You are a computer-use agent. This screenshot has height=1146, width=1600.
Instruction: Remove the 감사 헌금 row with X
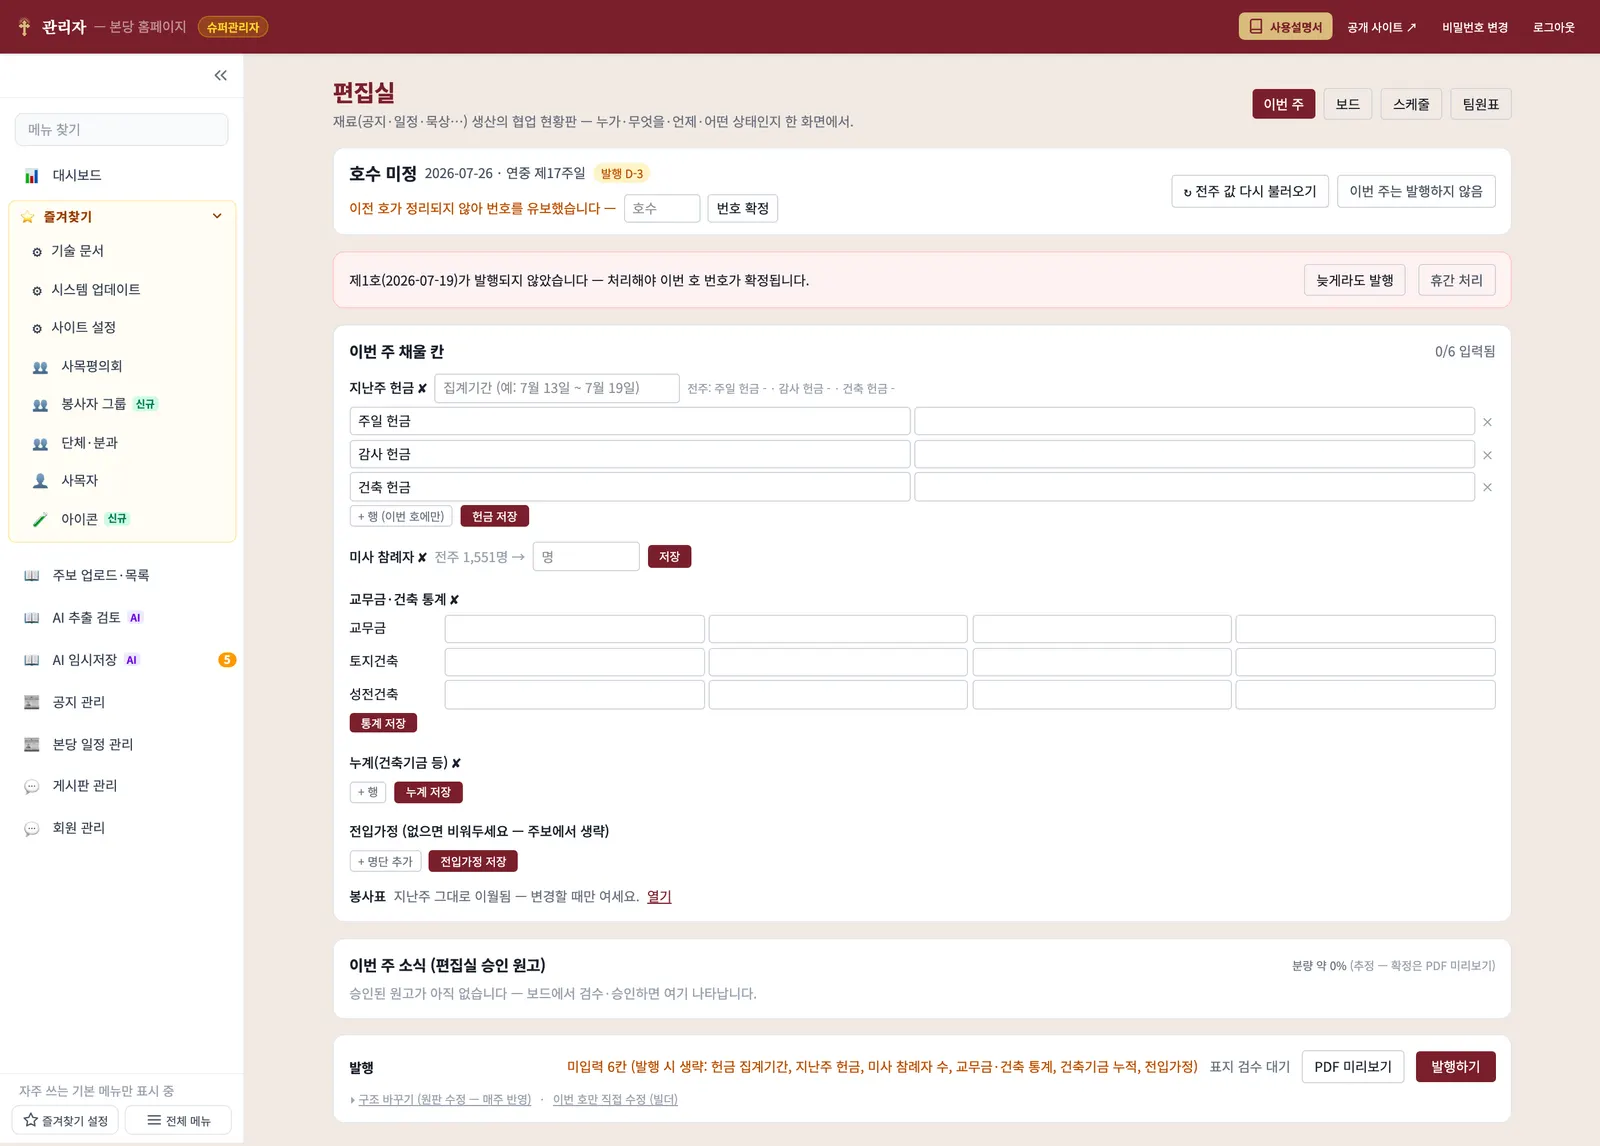click(x=1487, y=455)
